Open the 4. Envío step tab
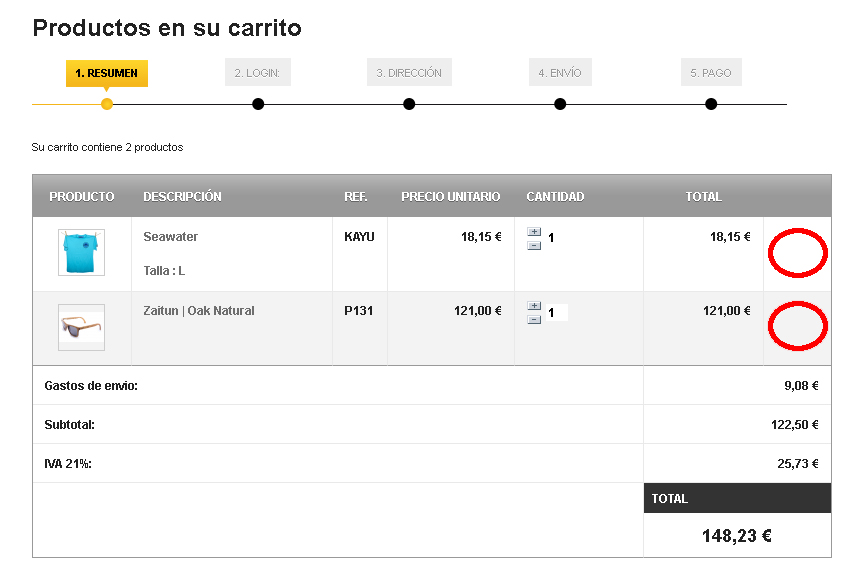This screenshot has height=572, width=867. click(560, 73)
